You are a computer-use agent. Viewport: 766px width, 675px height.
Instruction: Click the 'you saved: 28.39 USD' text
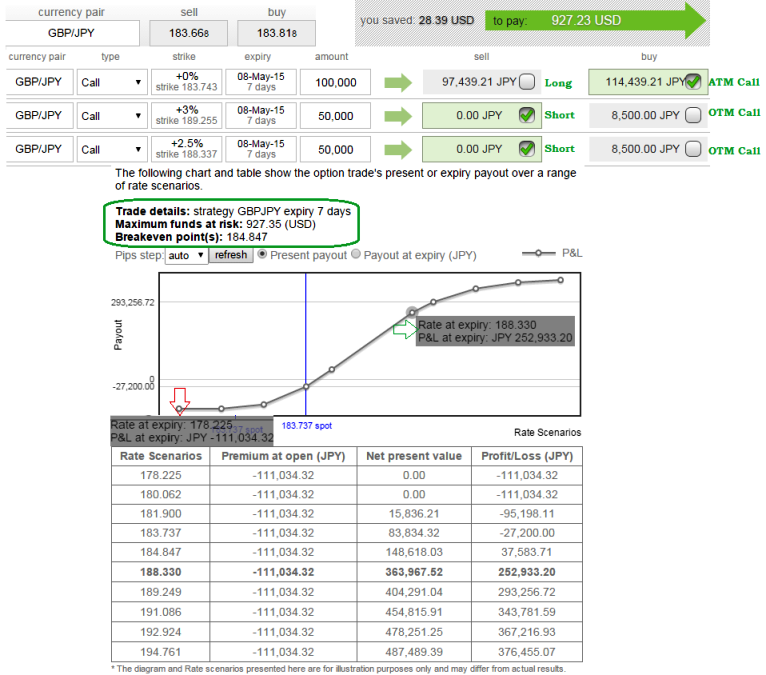(417, 21)
